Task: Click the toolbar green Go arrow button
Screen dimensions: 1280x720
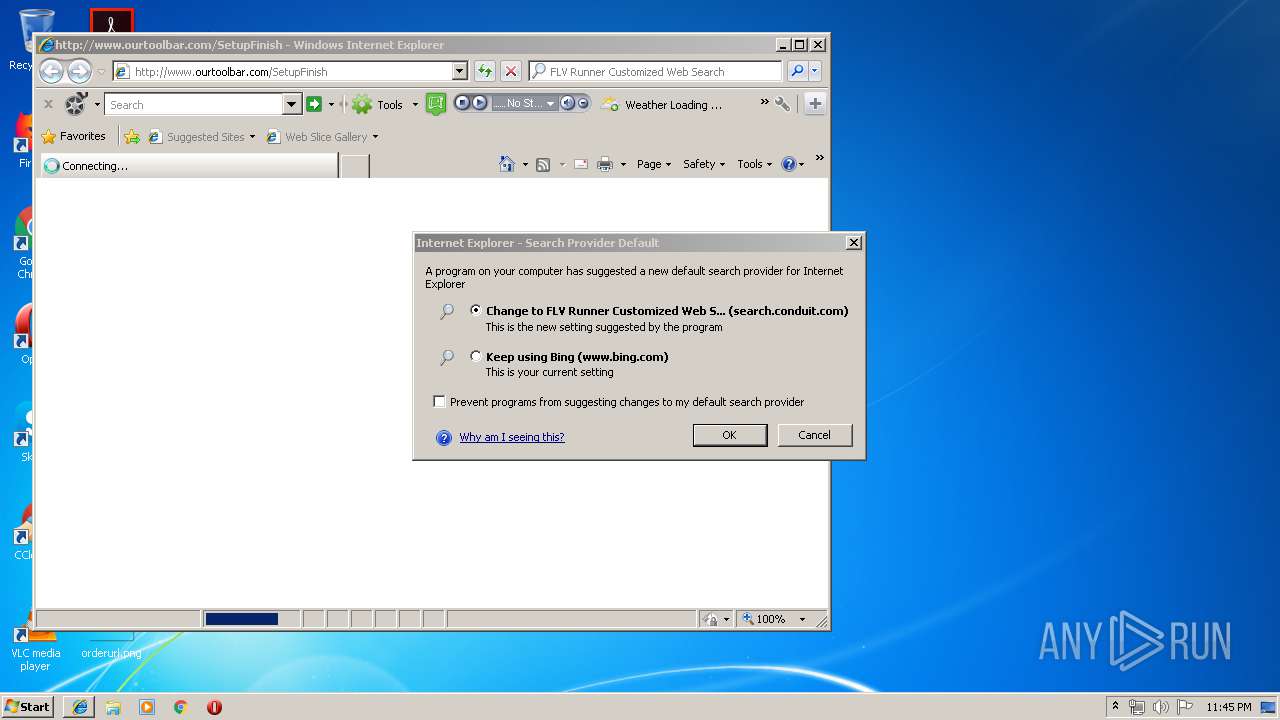Action: [314, 104]
